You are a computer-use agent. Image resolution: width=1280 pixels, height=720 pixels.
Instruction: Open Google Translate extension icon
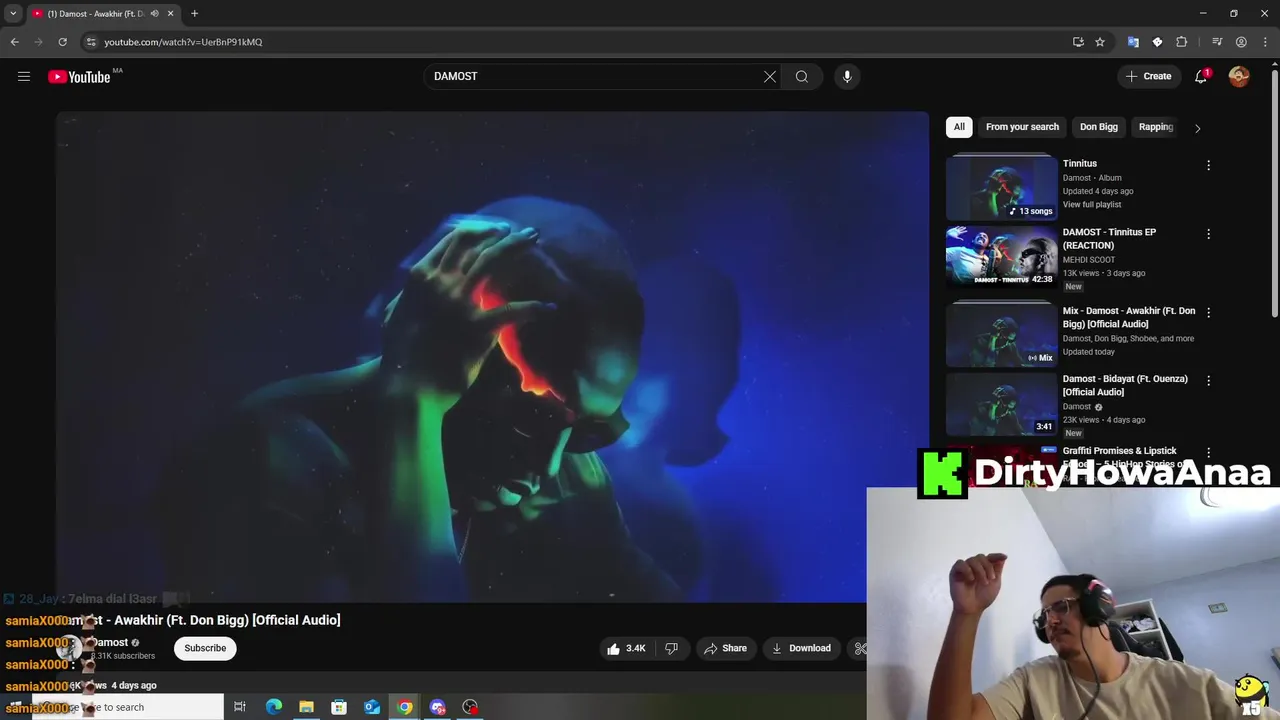click(1133, 42)
